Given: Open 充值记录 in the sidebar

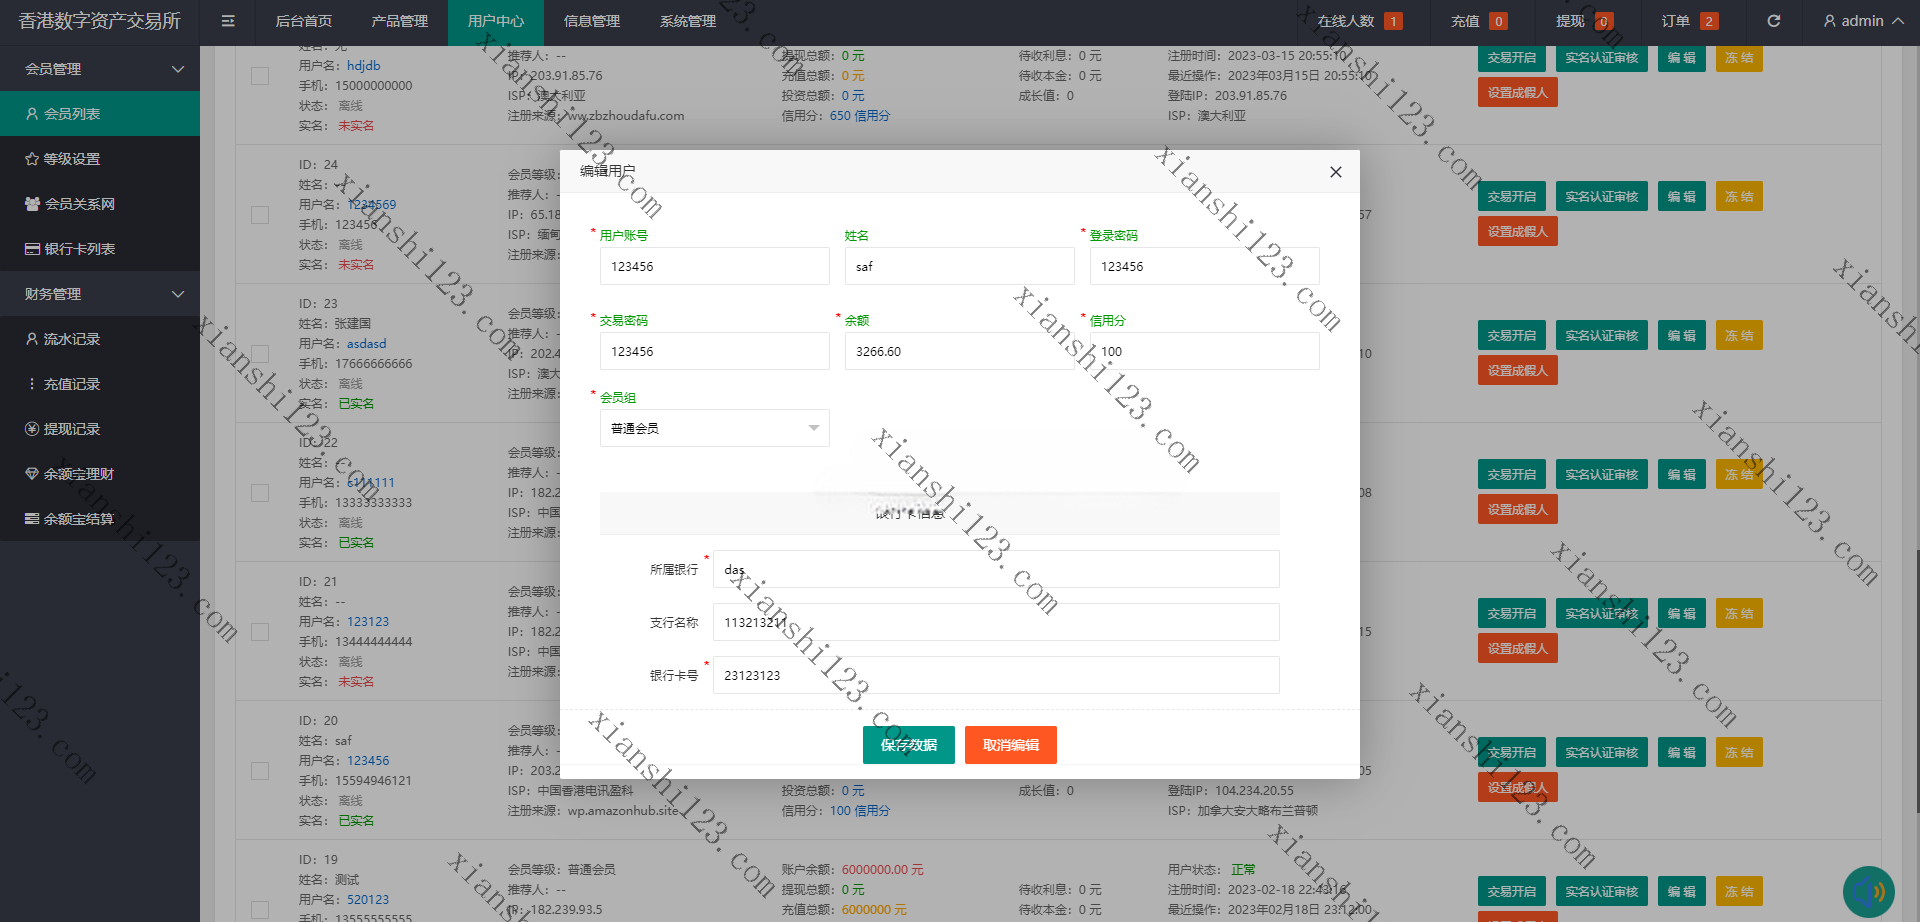Looking at the screenshot, I should tap(100, 384).
